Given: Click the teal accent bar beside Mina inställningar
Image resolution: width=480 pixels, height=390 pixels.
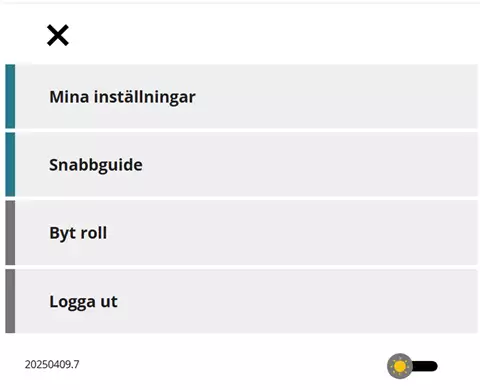Looking at the screenshot, I should [10, 96].
